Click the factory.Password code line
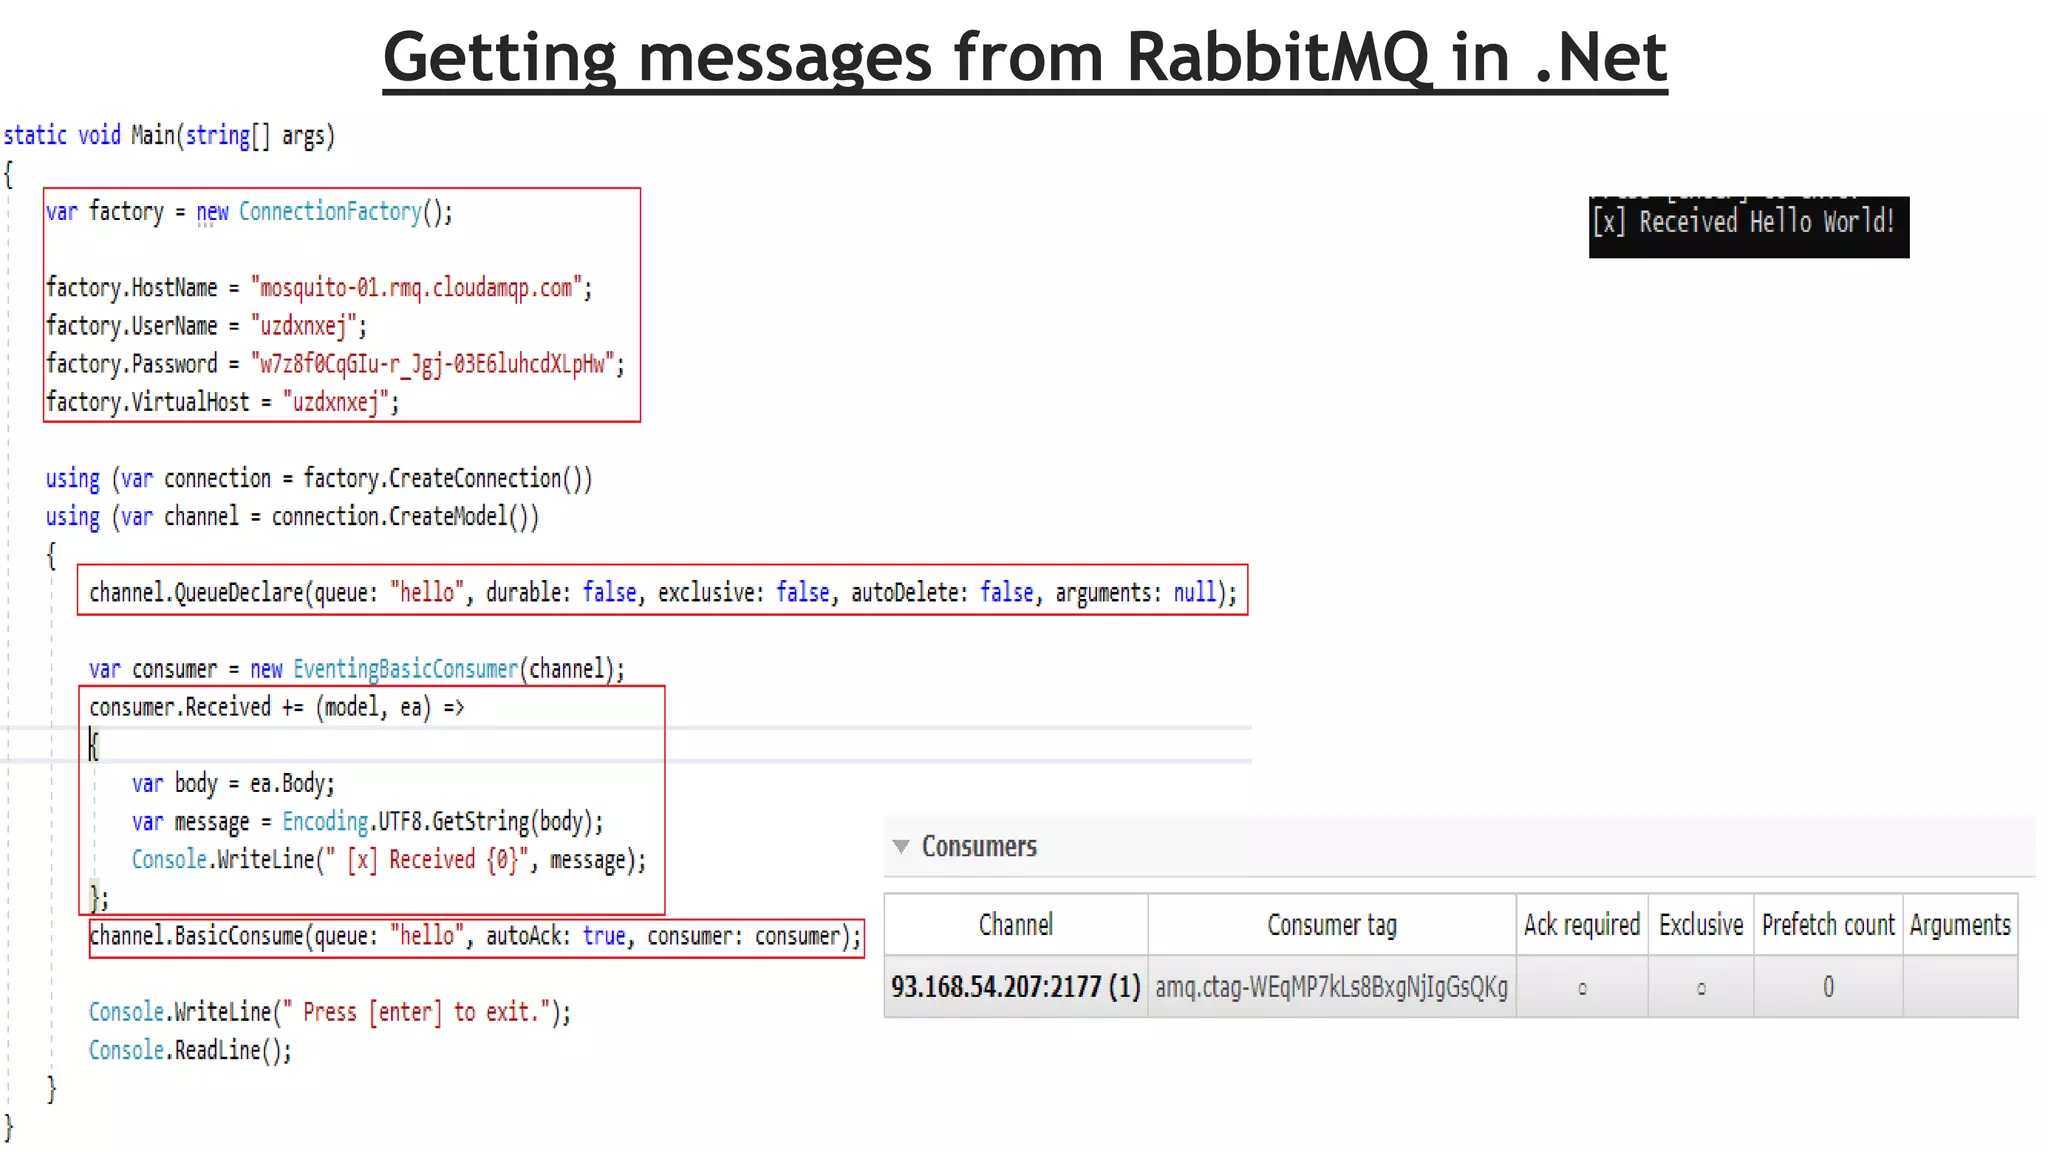2048x1152 pixels. tap(335, 364)
